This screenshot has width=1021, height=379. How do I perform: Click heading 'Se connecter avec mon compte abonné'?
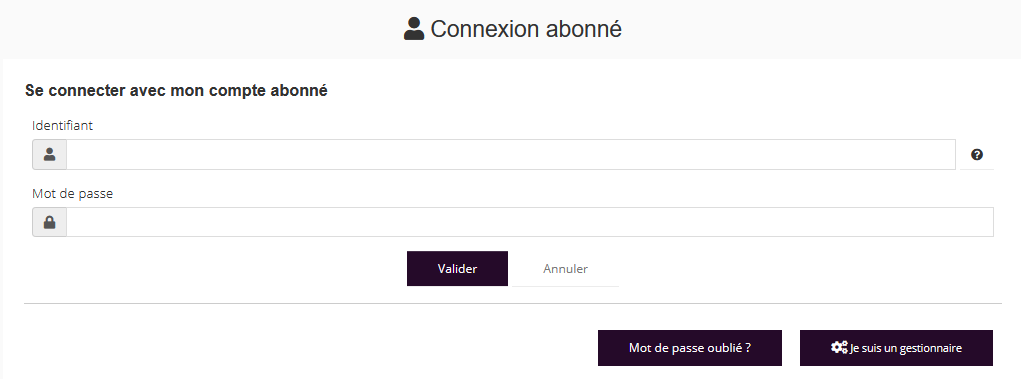(176, 91)
